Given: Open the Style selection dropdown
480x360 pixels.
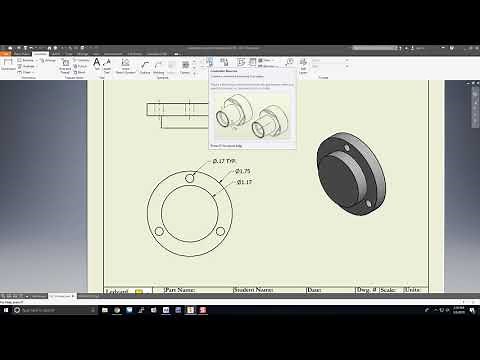Looking at the screenshot, I should [x=330, y=66].
